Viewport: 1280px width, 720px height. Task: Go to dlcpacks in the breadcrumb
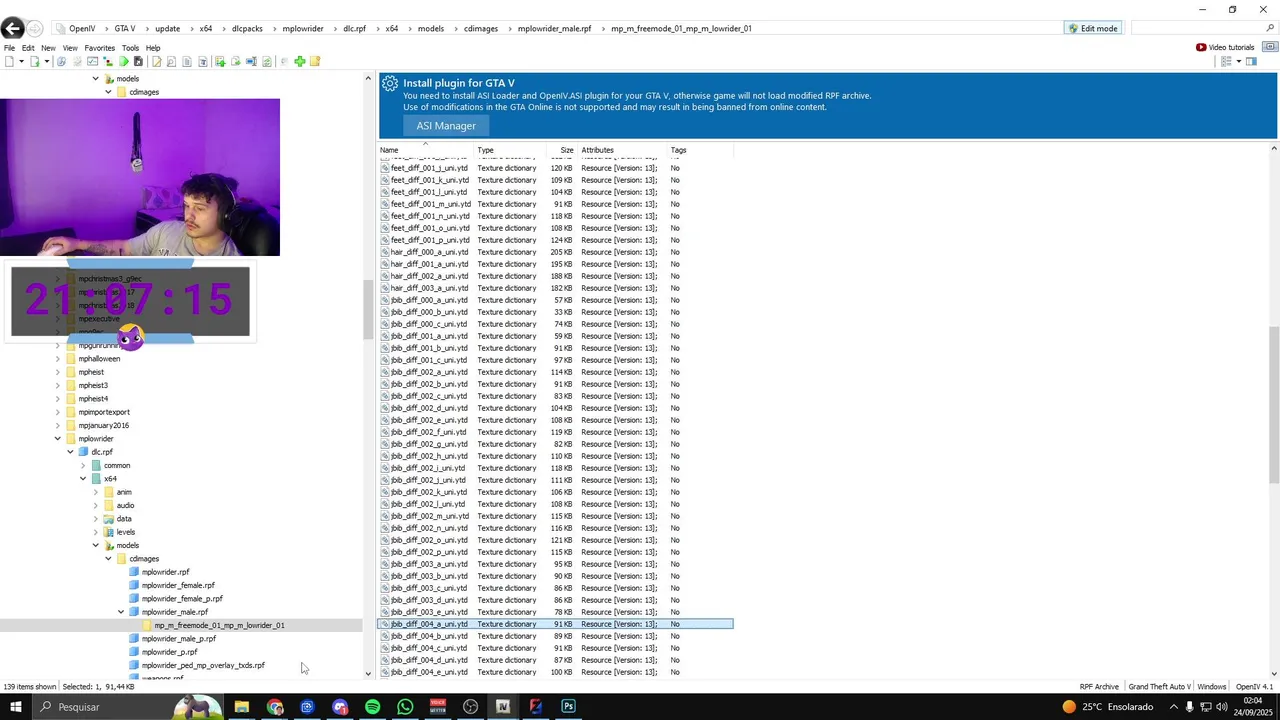(247, 28)
